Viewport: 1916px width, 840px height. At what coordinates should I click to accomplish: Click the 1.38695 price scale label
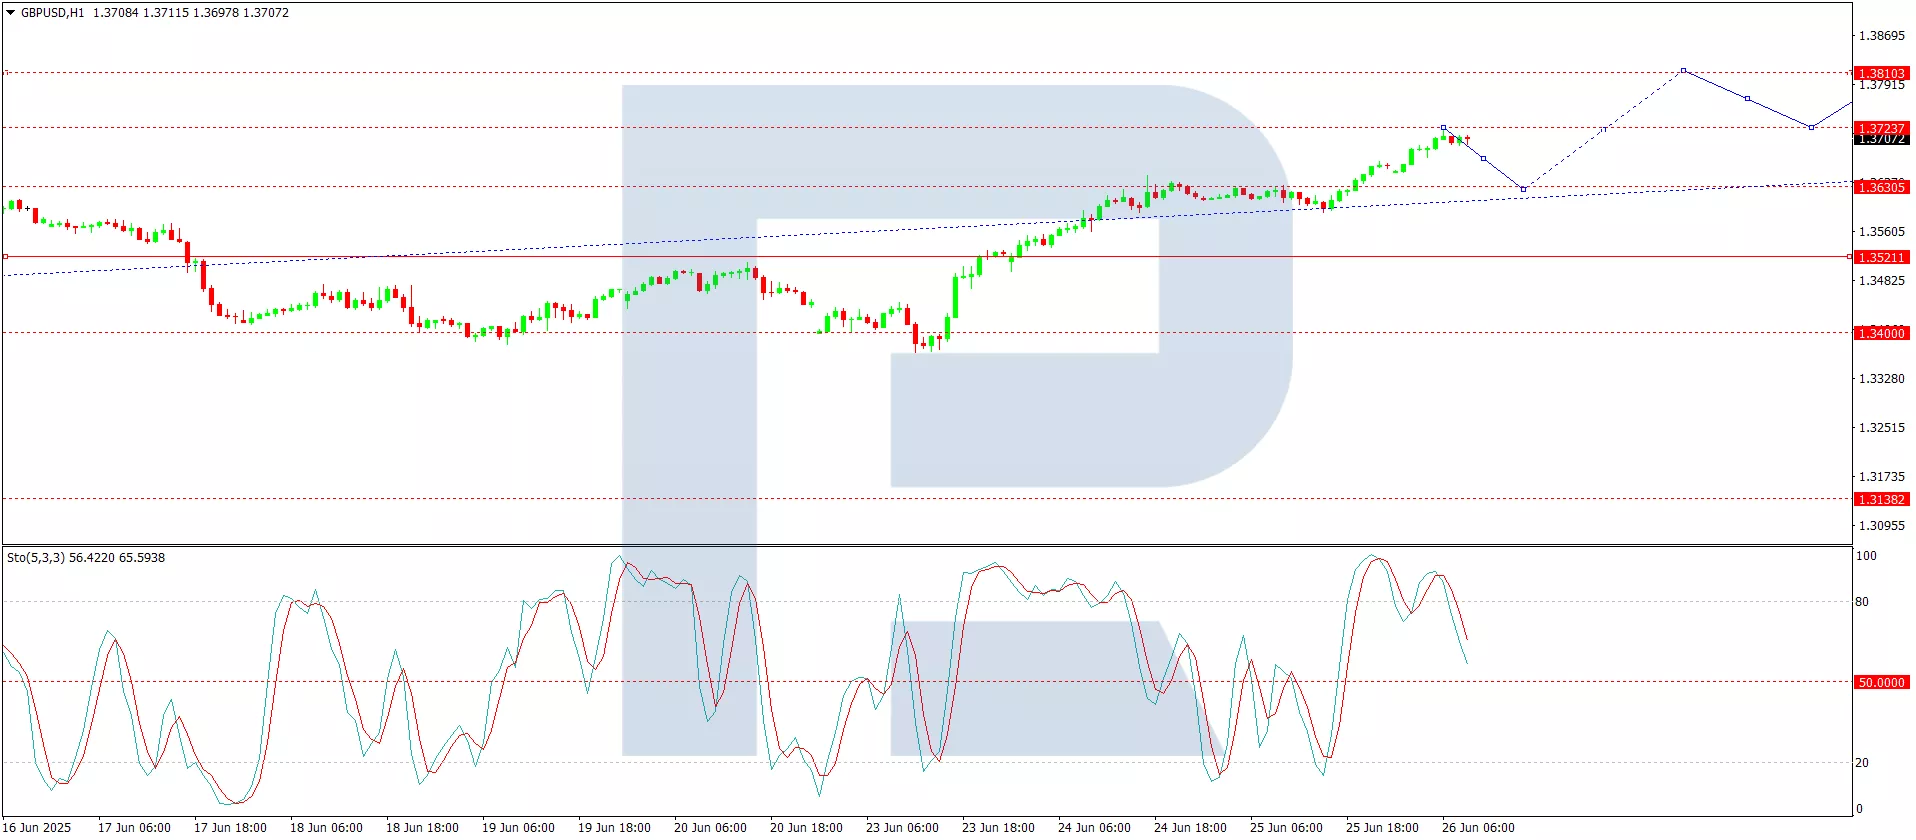pos(1881,36)
